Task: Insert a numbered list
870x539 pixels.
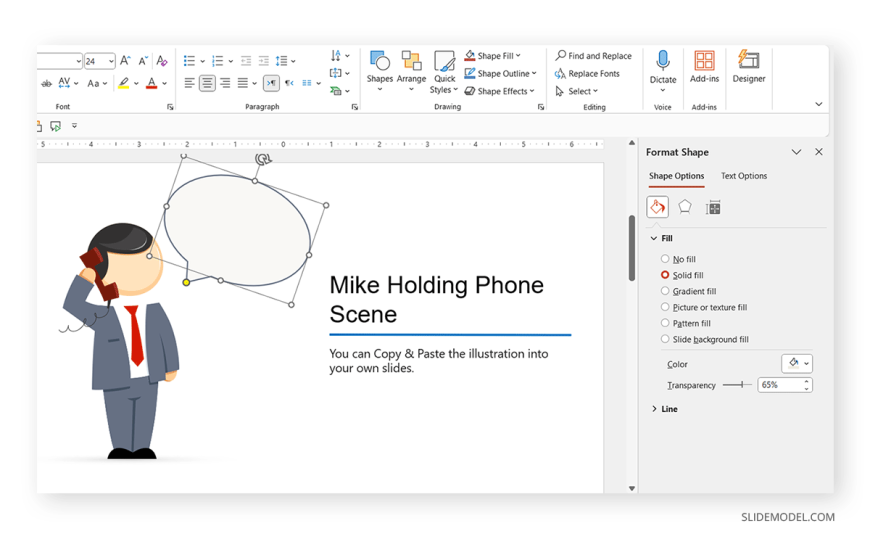Action: [x=218, y=61]
